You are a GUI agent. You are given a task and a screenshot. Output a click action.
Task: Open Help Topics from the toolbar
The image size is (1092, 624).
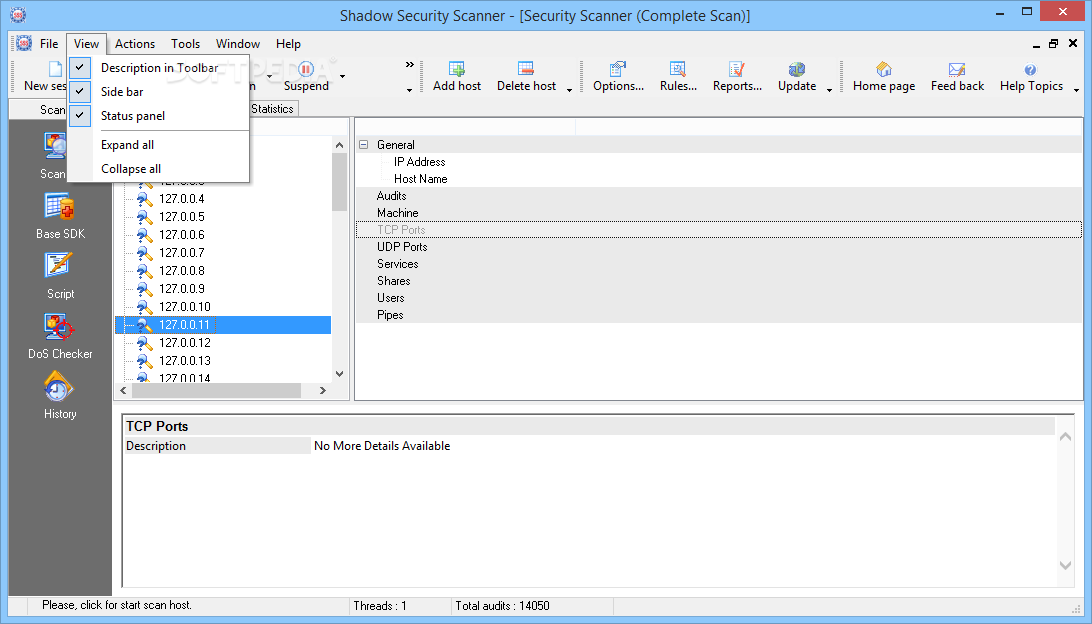[x=1031, y=69]
